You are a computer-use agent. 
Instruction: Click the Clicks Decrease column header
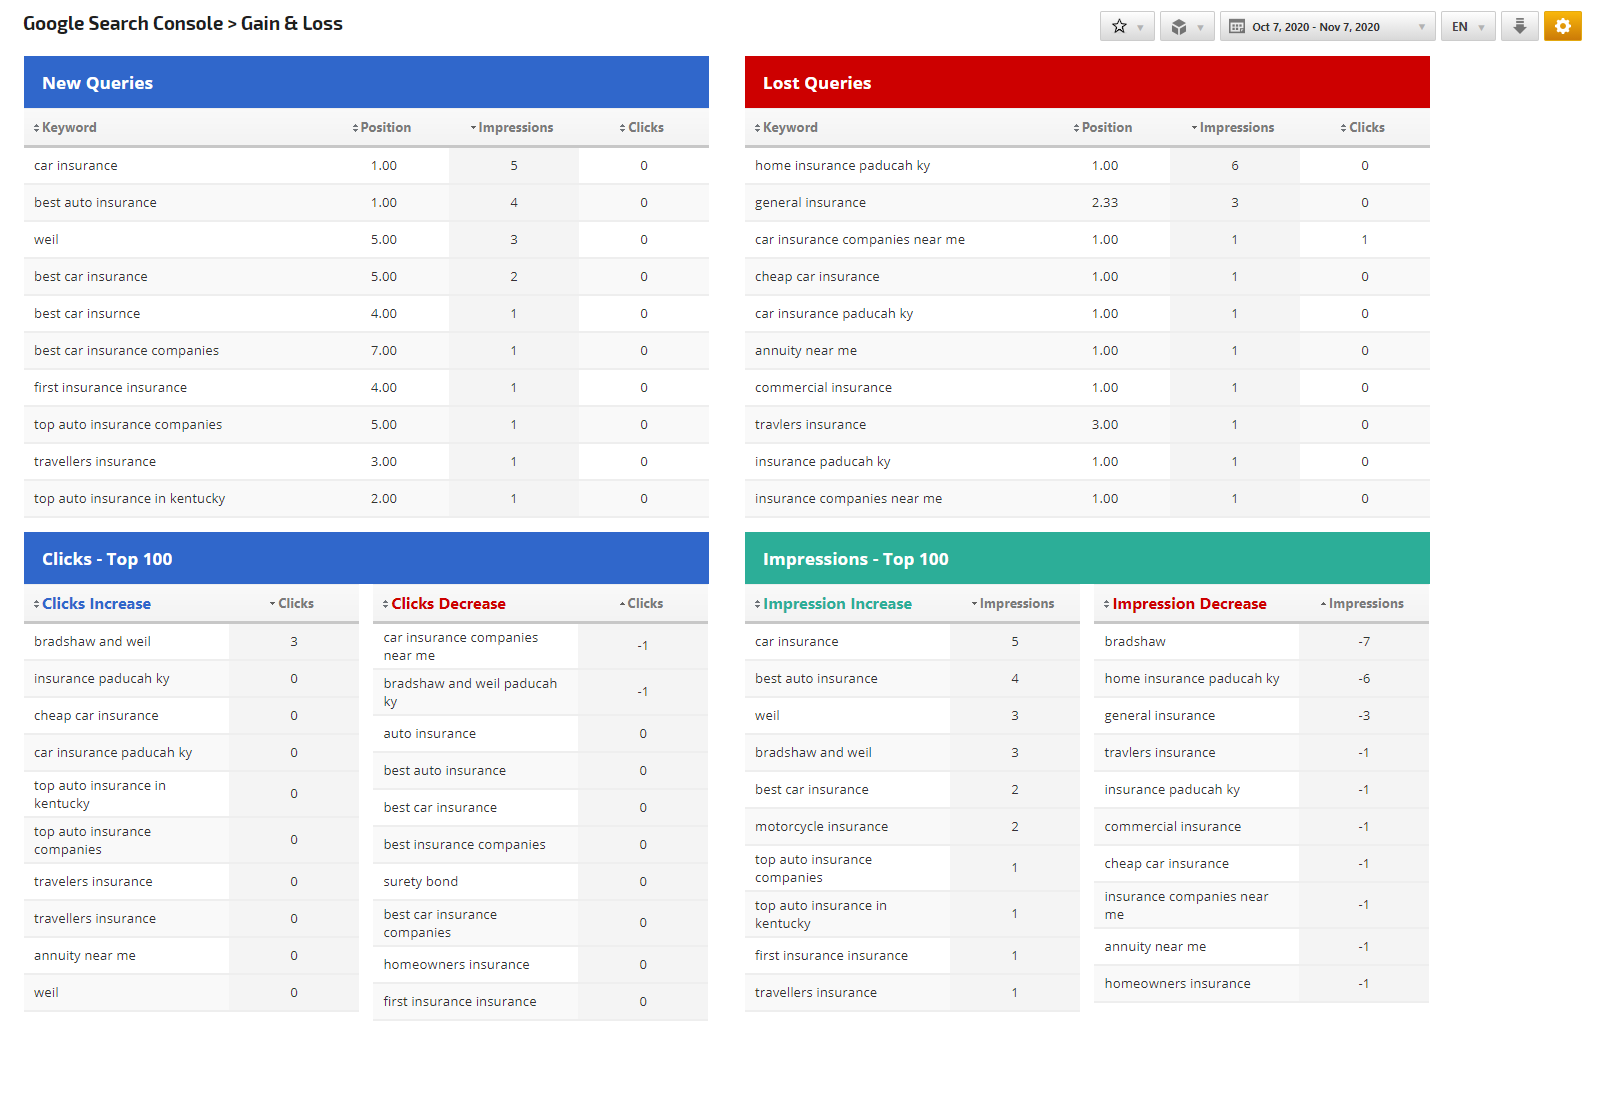click(448, 604)
